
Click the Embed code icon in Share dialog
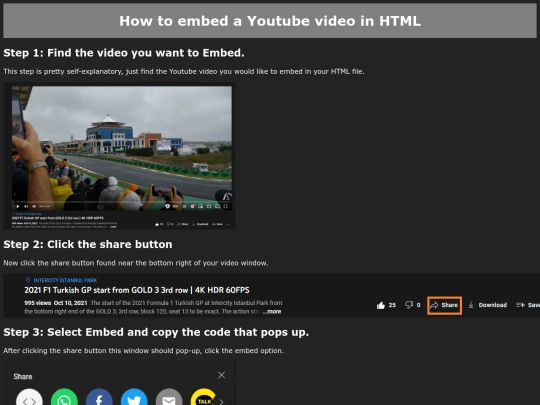point(29,398)
